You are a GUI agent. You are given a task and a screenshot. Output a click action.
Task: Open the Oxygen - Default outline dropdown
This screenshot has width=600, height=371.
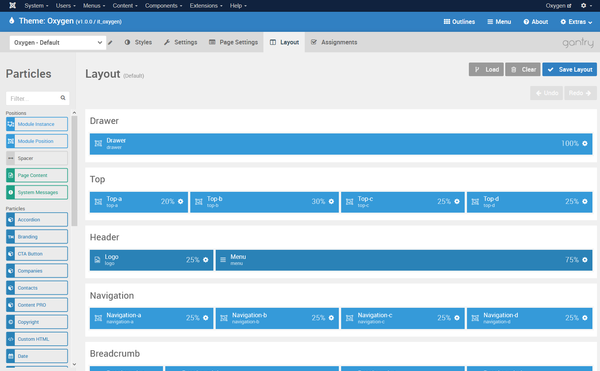pos(58,42)
